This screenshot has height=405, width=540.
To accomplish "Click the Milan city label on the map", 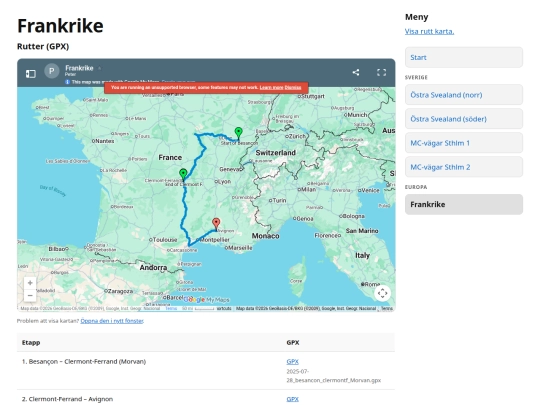I will (309, 189).
